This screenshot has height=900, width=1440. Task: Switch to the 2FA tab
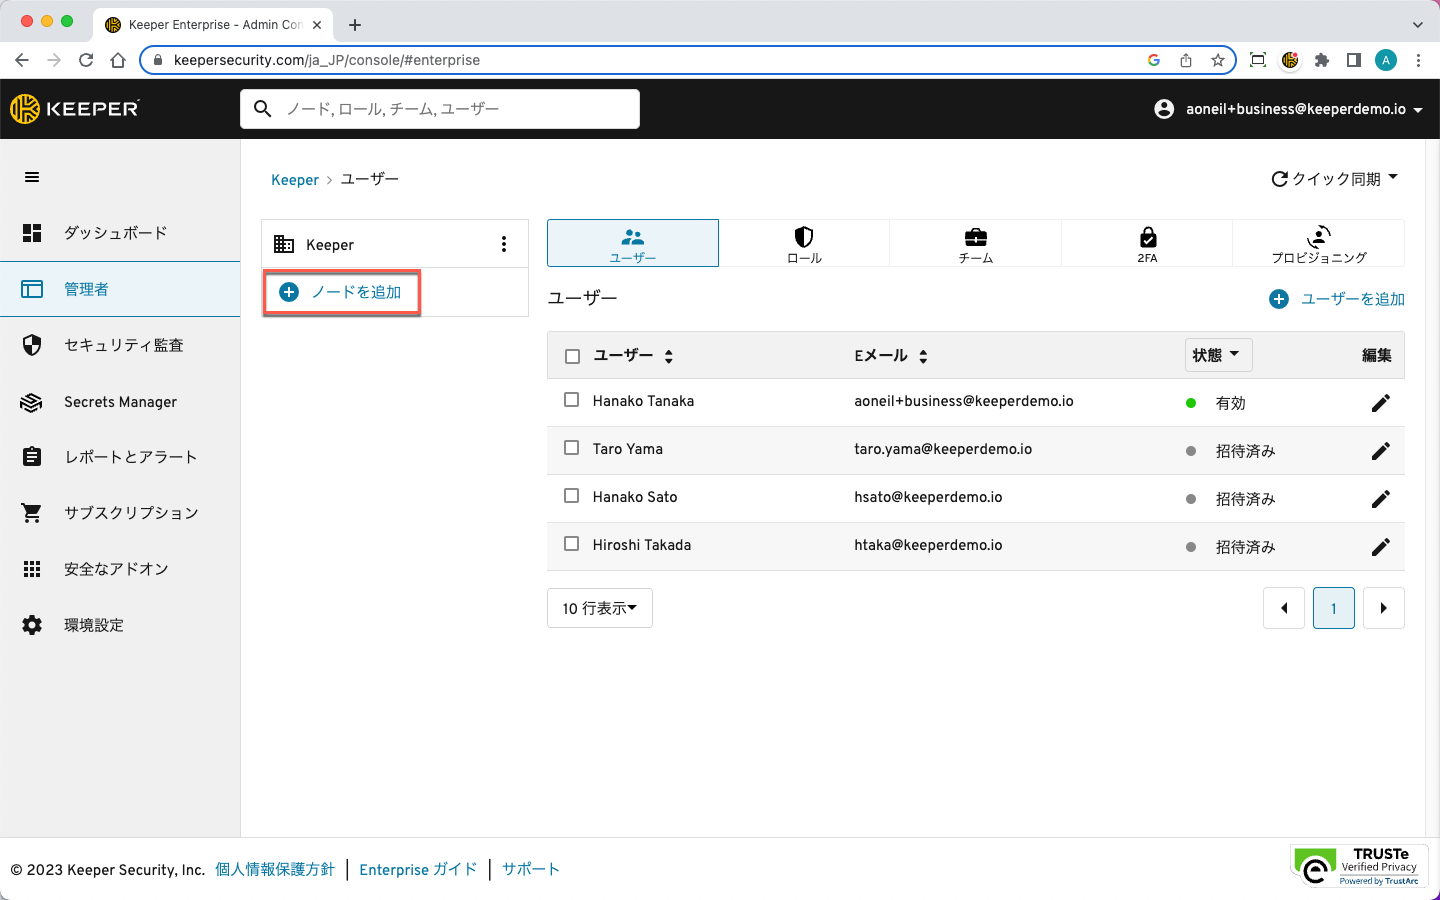[1147, 243]
